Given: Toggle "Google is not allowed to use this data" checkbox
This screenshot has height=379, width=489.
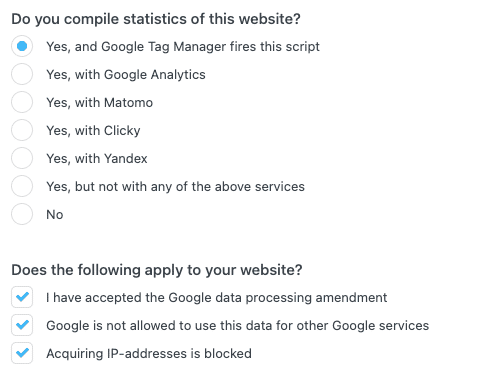Looking at the screenshot, I should (22, 325).
